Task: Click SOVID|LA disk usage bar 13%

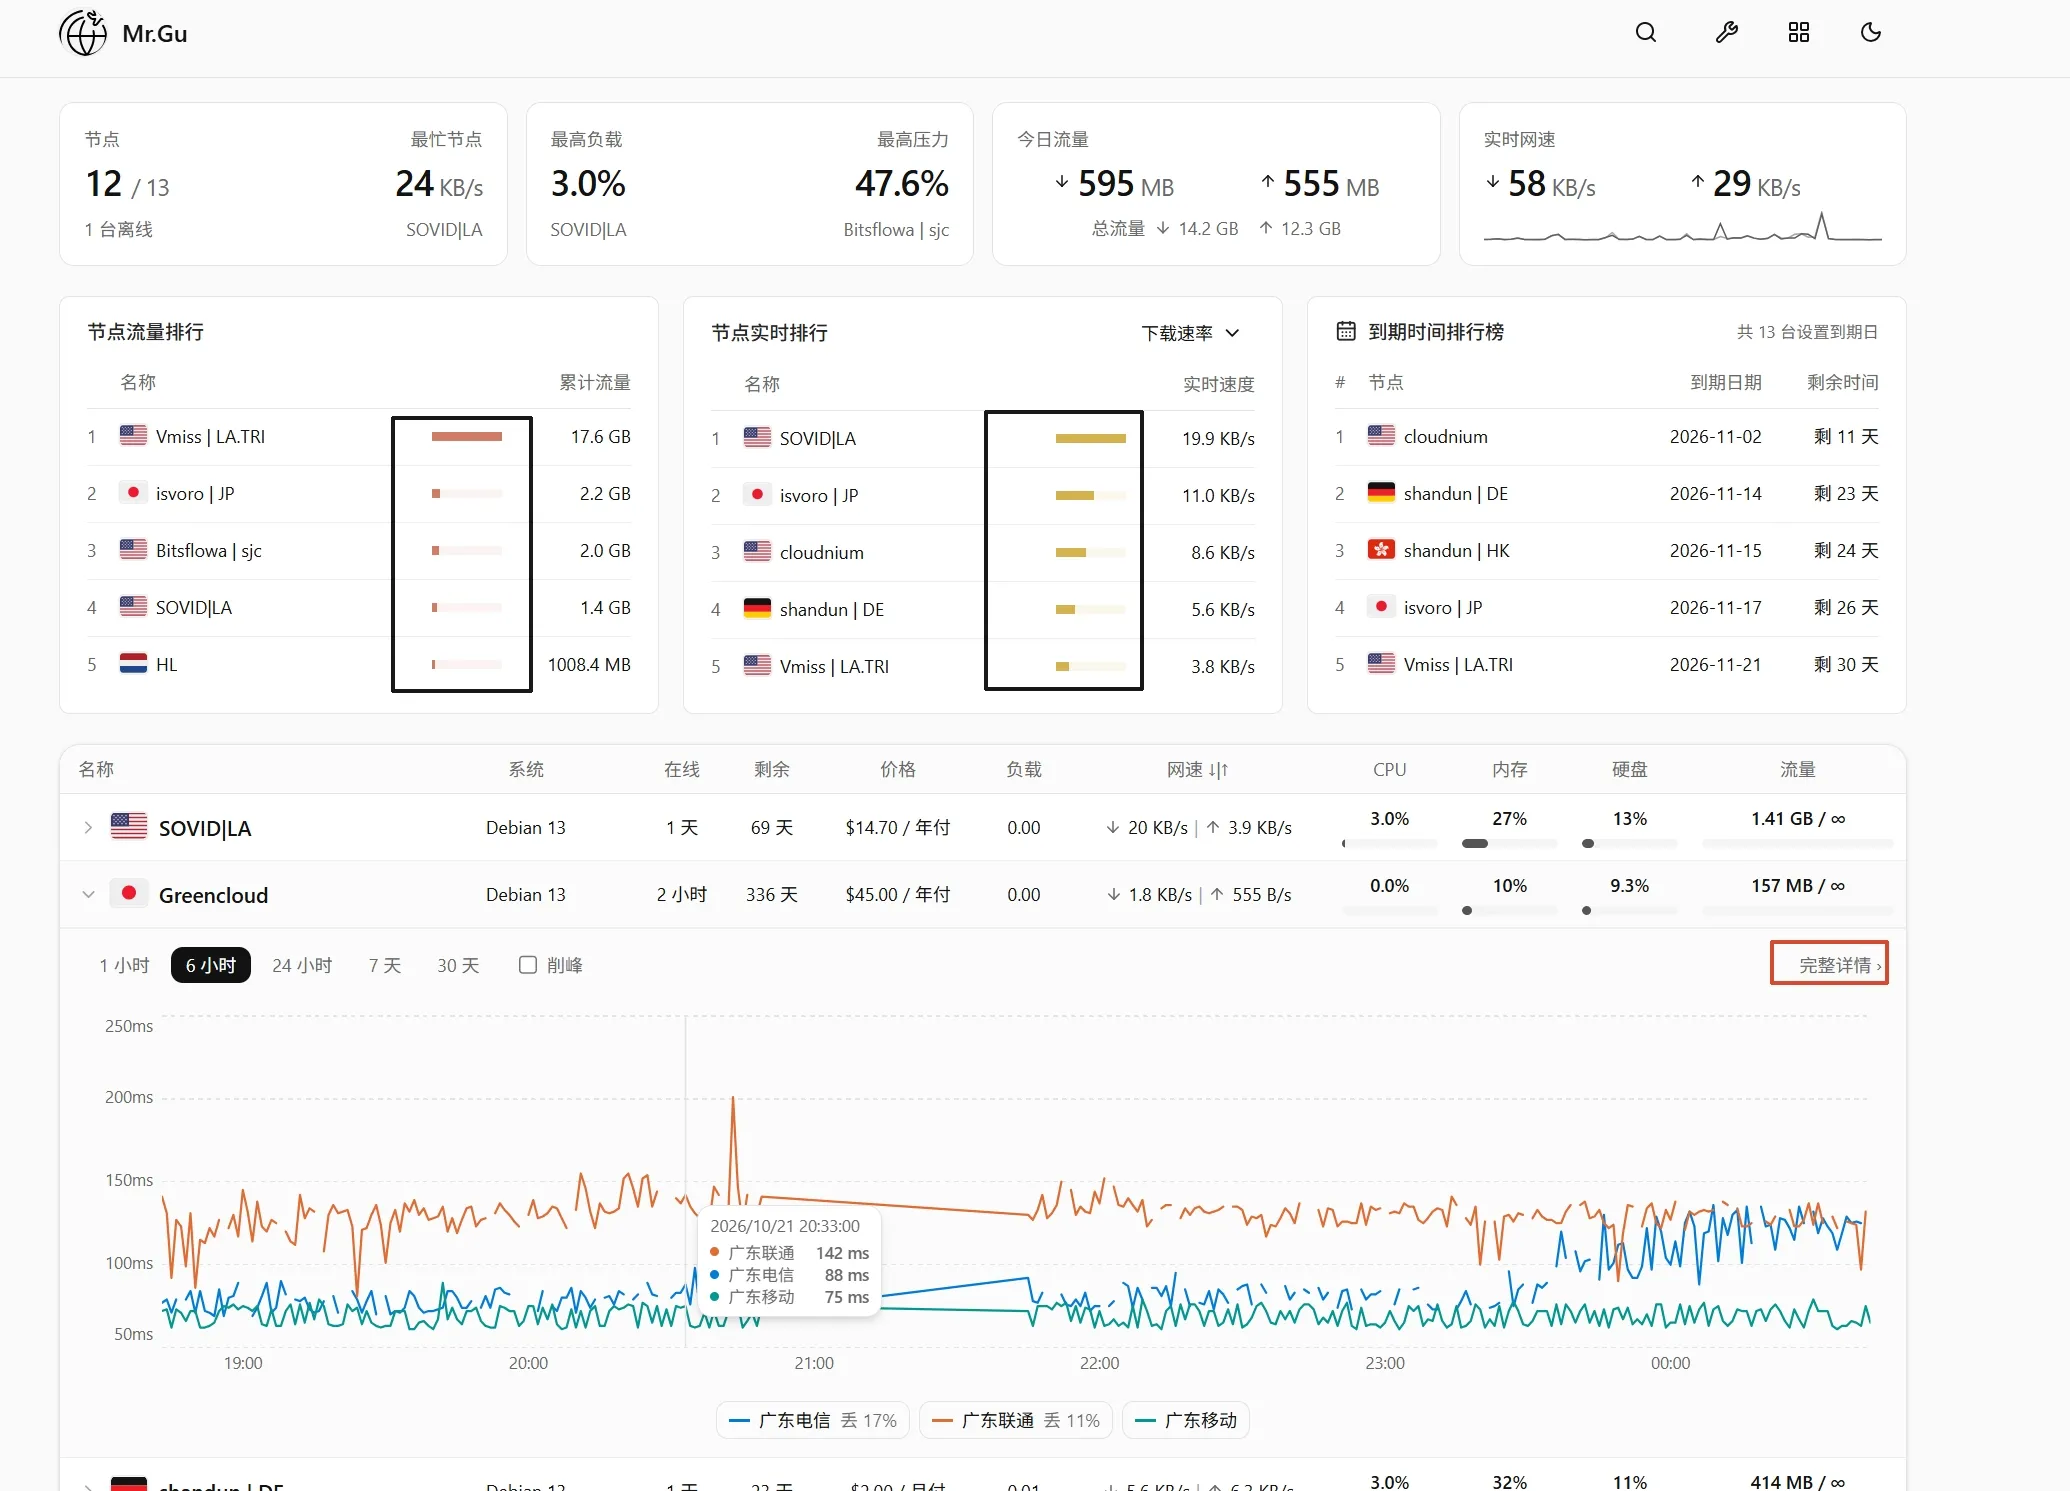Action: point(1629,843)
